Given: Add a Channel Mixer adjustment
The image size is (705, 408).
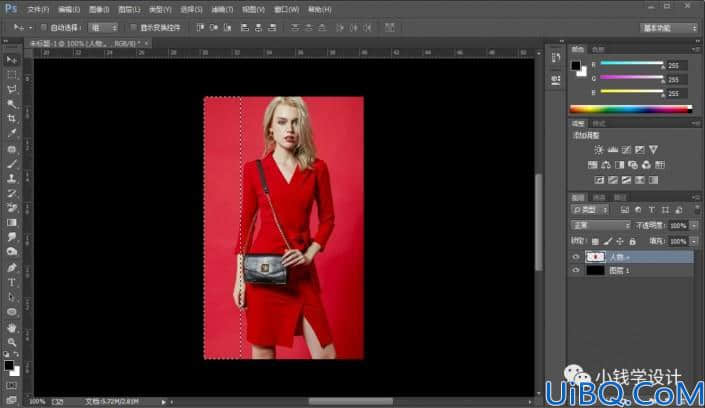Looking at the screenshot, I should coord(646,165).
